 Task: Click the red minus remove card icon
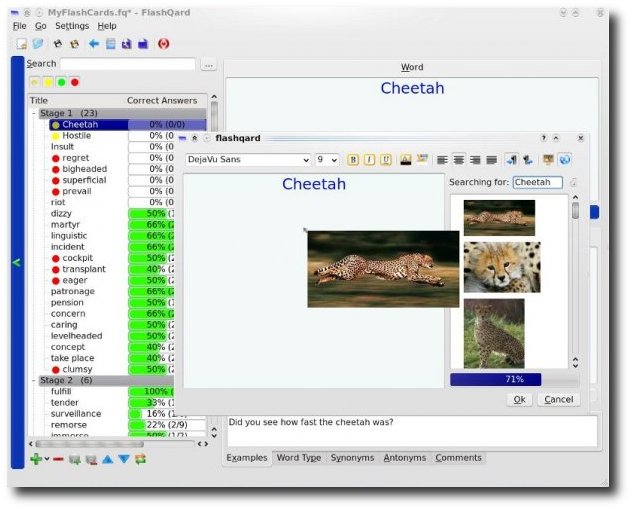[x=58, y=459]
